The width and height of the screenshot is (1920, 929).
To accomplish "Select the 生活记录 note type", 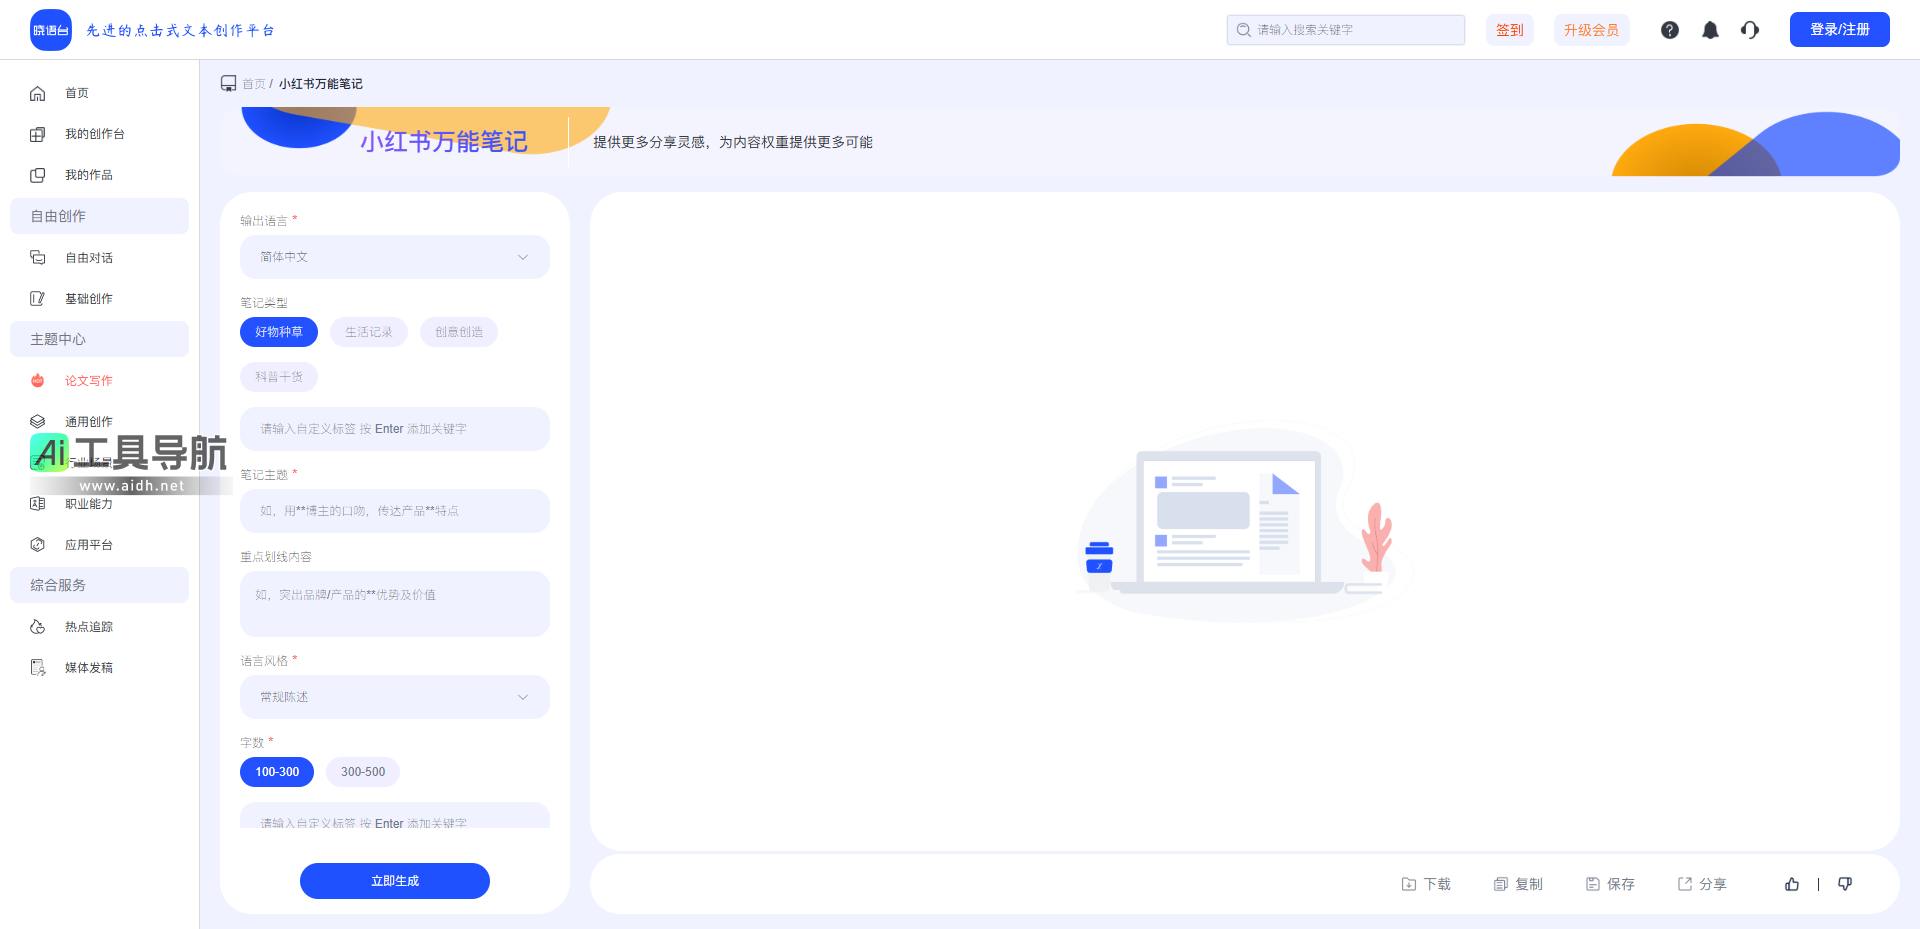I will (x=368, y=332).
